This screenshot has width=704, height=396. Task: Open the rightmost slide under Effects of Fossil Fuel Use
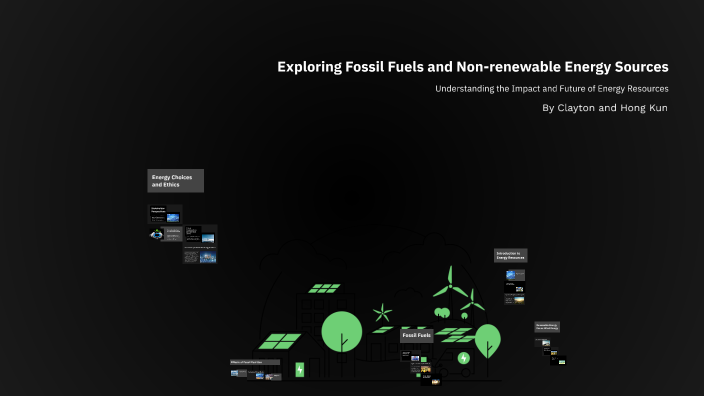(273, 377)
